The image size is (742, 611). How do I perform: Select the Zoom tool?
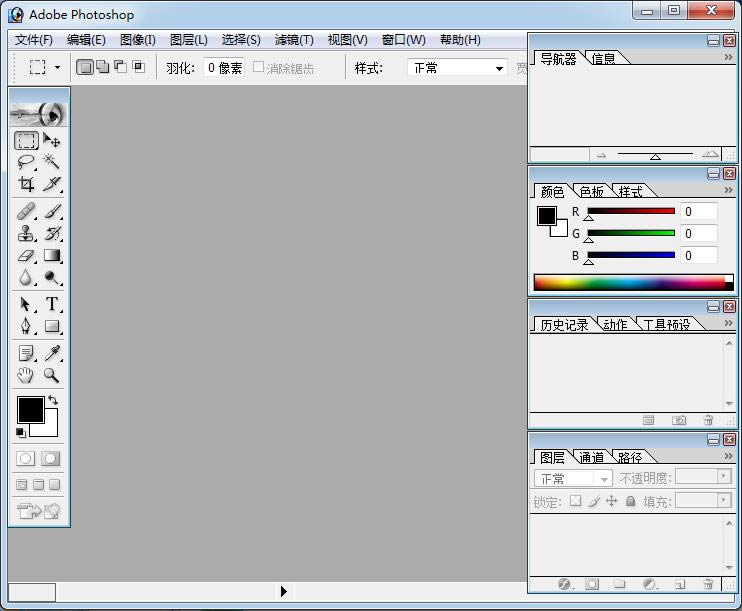coord(52,375)
